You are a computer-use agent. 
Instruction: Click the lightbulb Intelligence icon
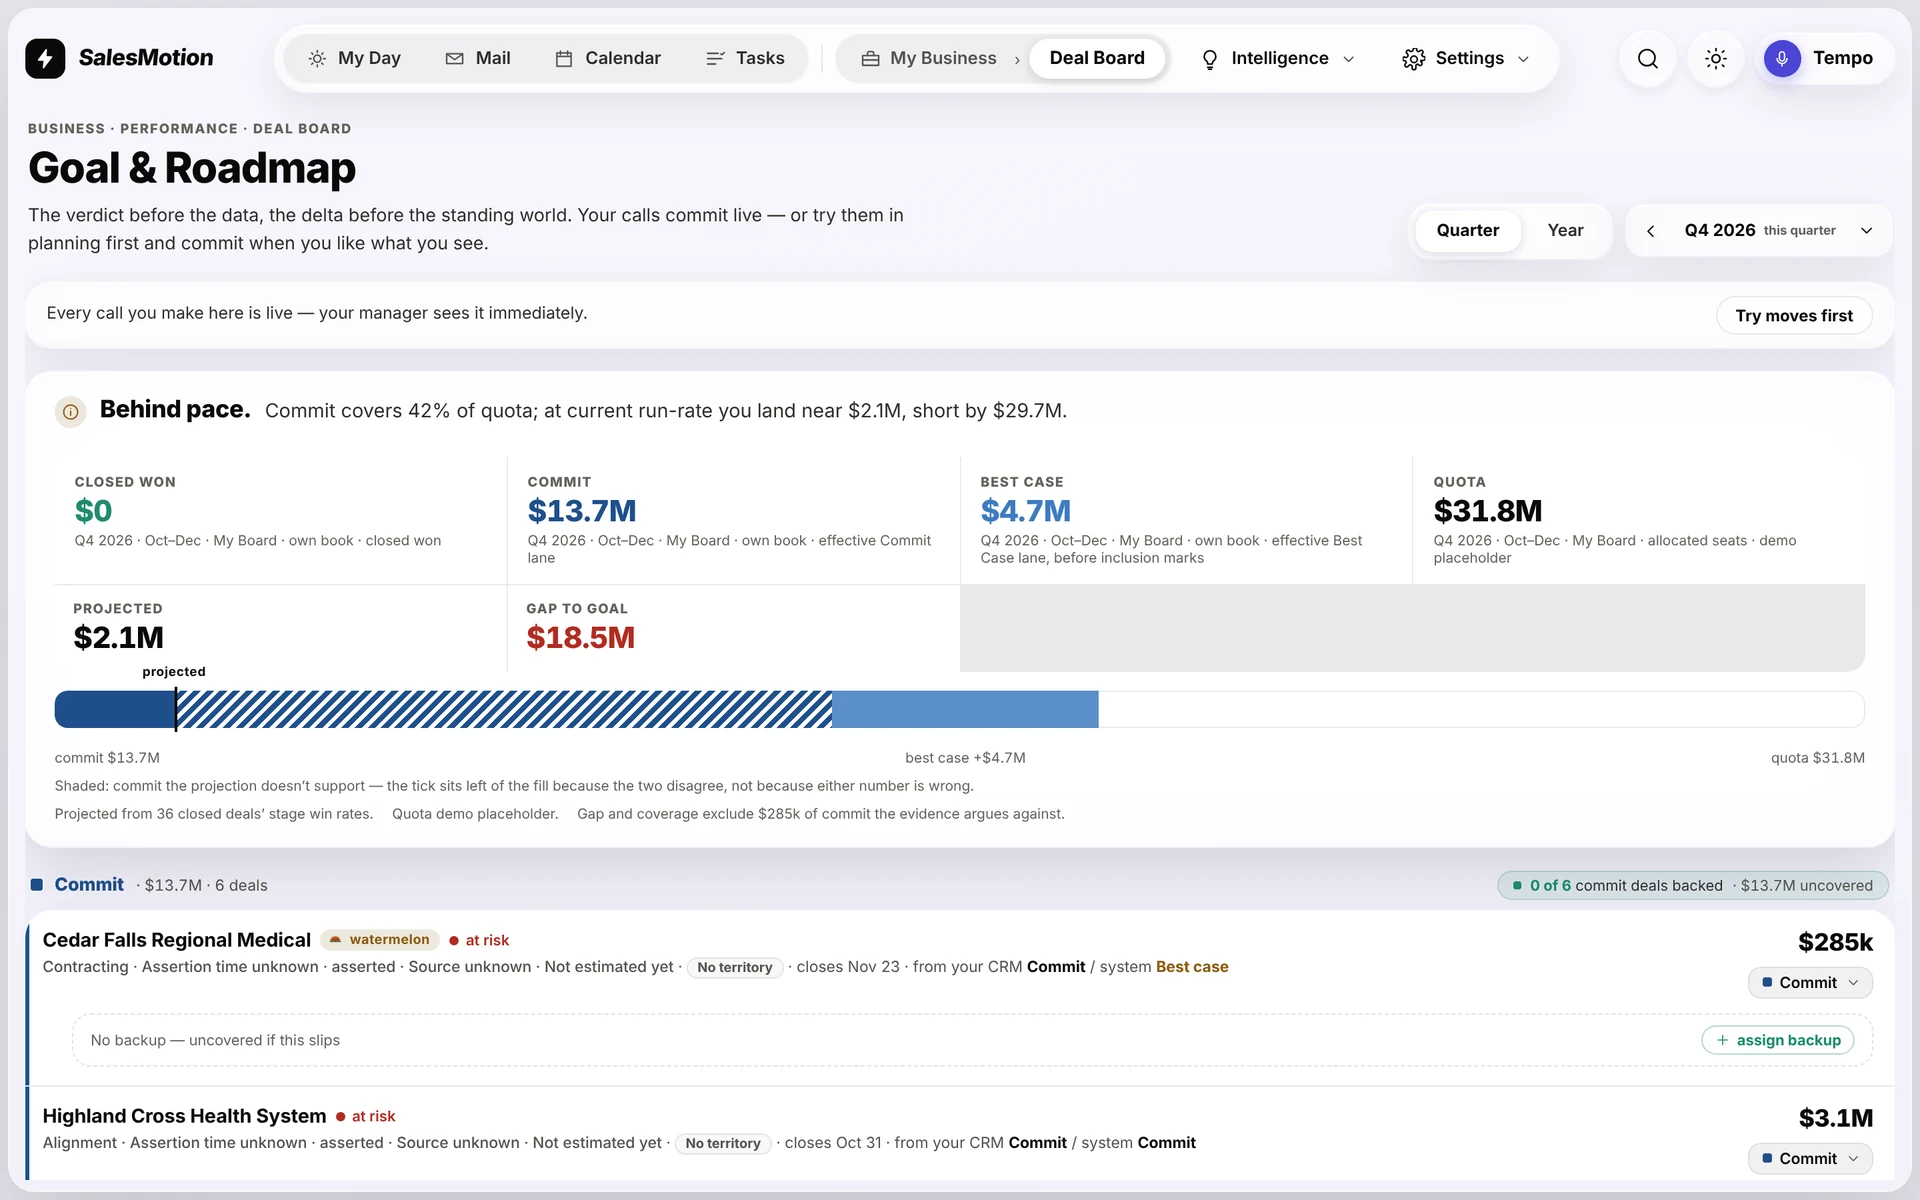click(1209, 59)
